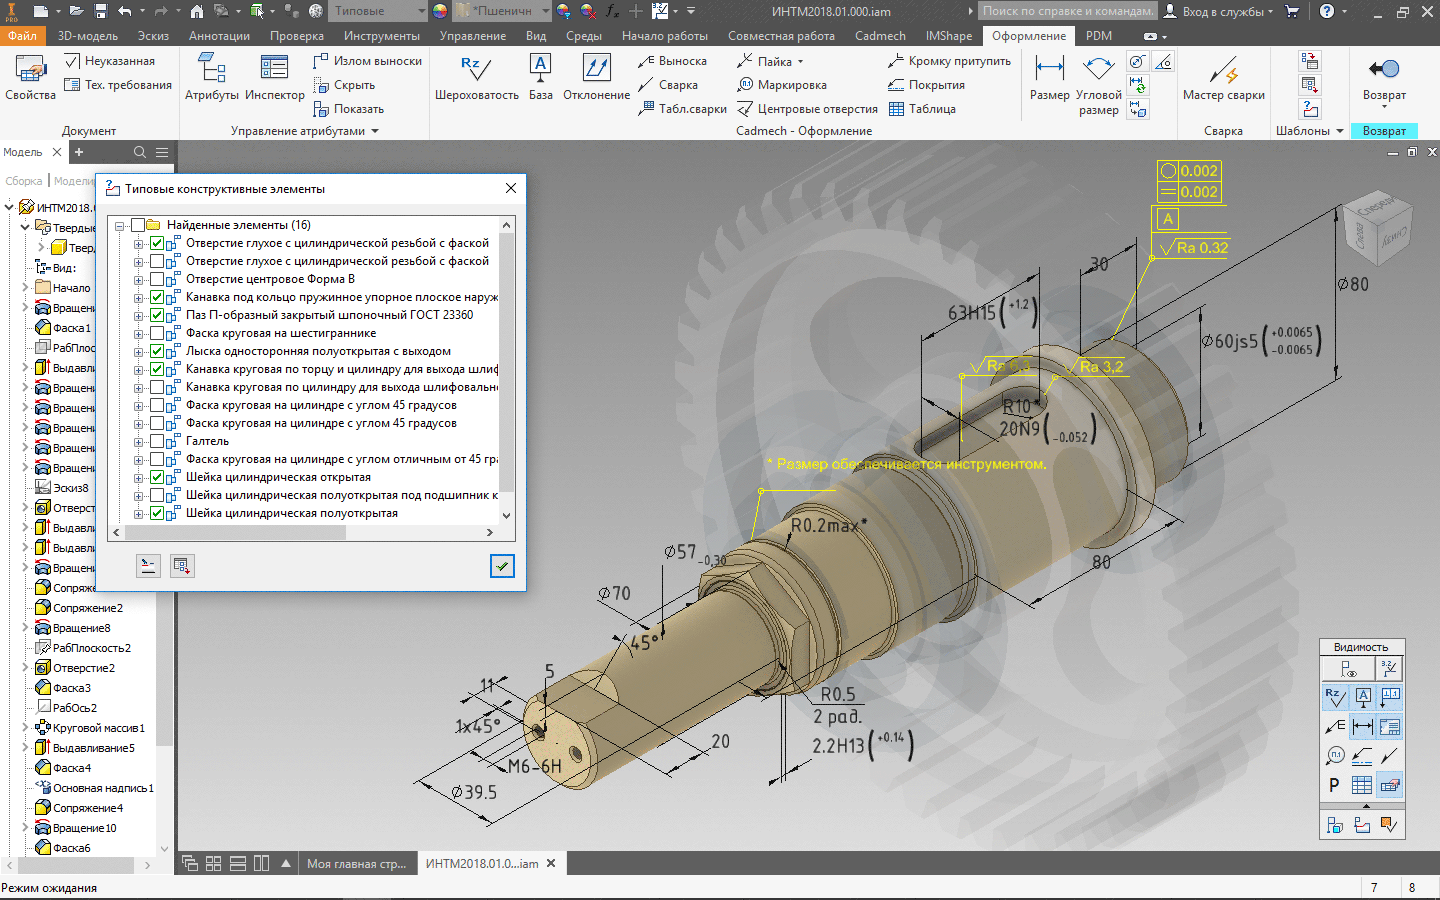Open the Управление атрибутами panel dropdown
This screenshot has height=900, width=1440.
point(375,131)
